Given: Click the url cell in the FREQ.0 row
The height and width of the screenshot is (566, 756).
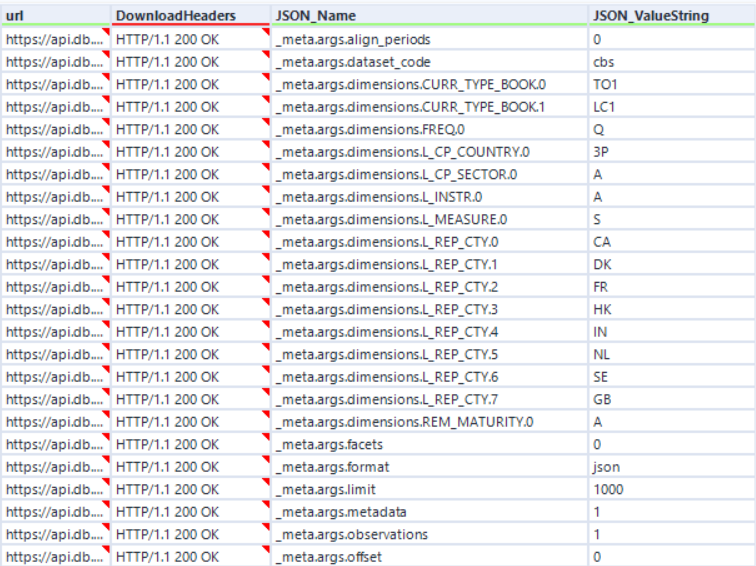Looking at the screenshot, I should pyautogui.click(x=56, y=129).
